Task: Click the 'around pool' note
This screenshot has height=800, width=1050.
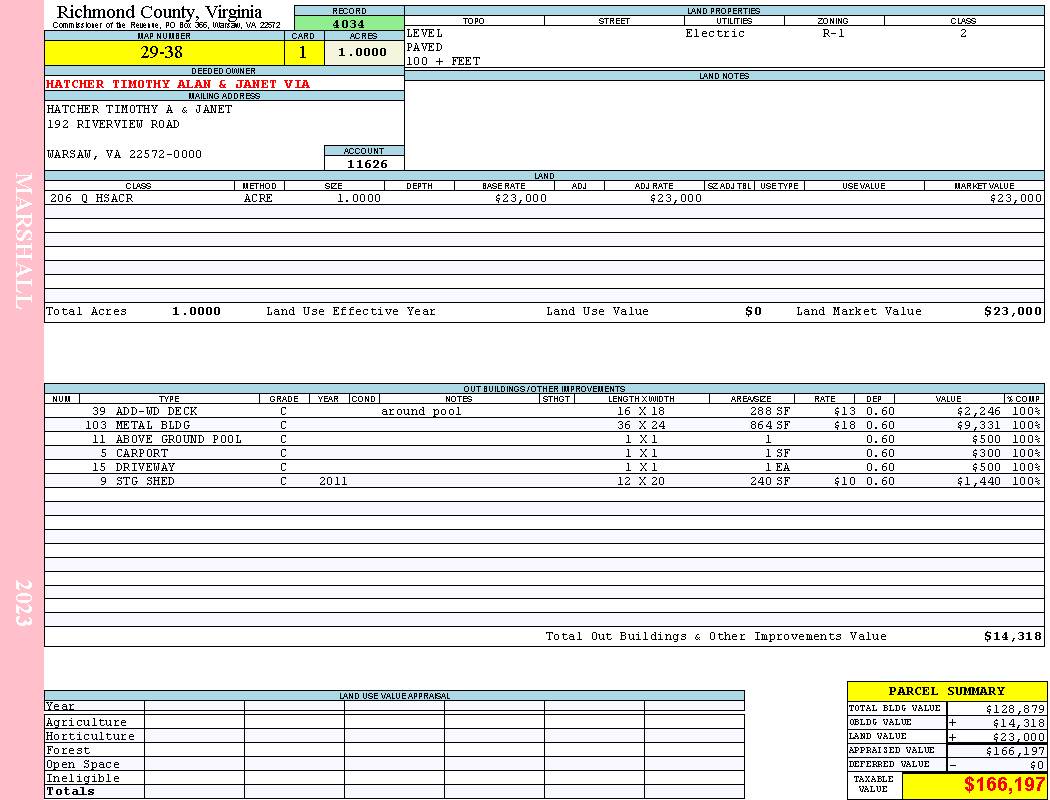Action: [421, 412]
